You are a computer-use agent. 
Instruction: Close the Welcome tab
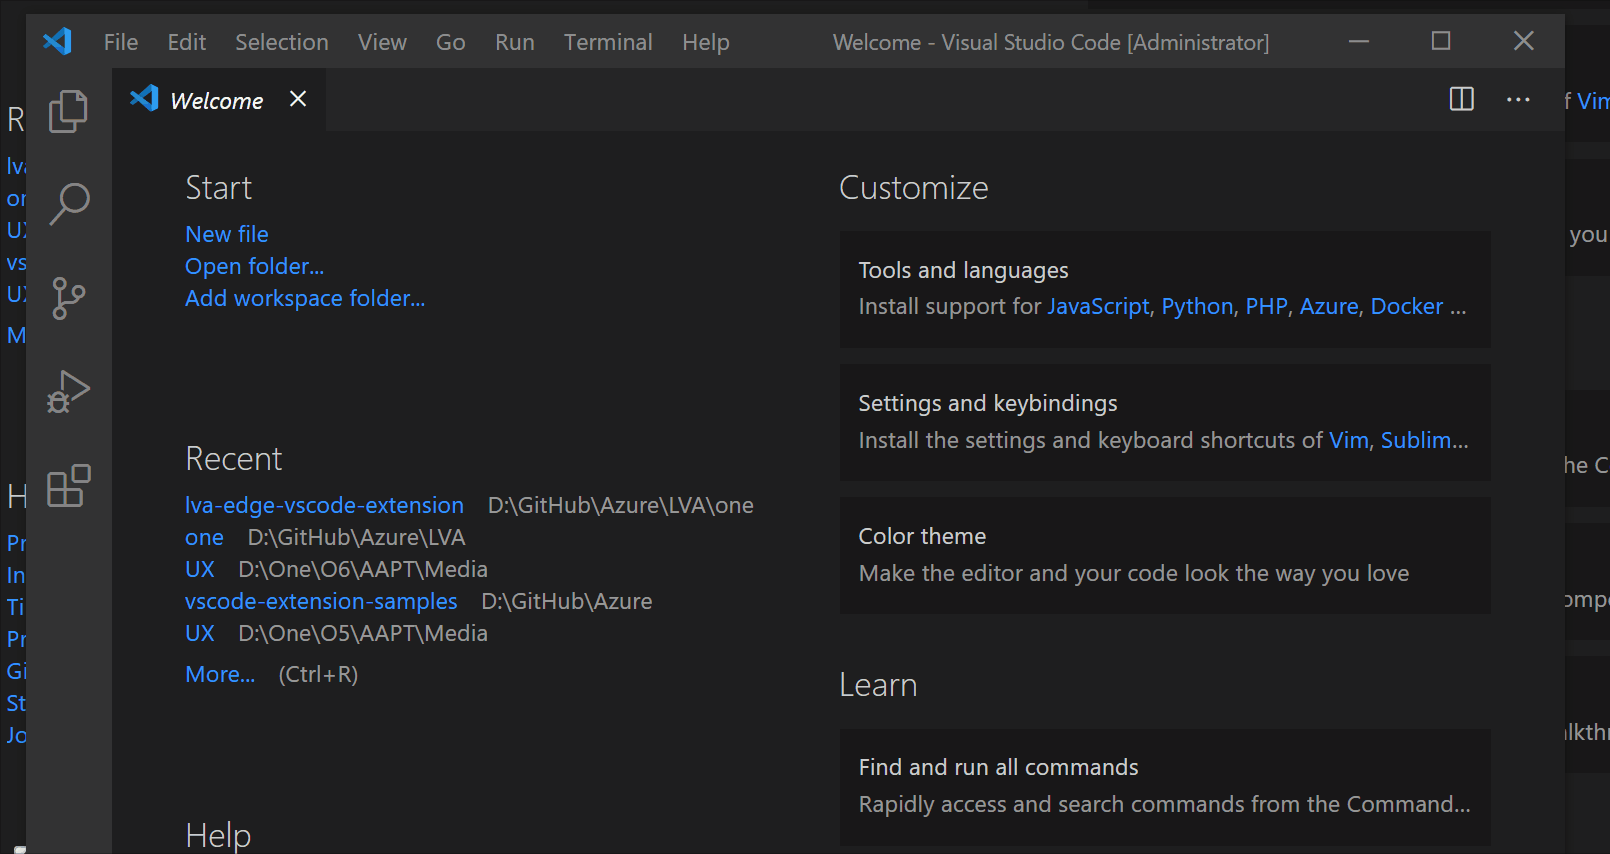point(298,99)
